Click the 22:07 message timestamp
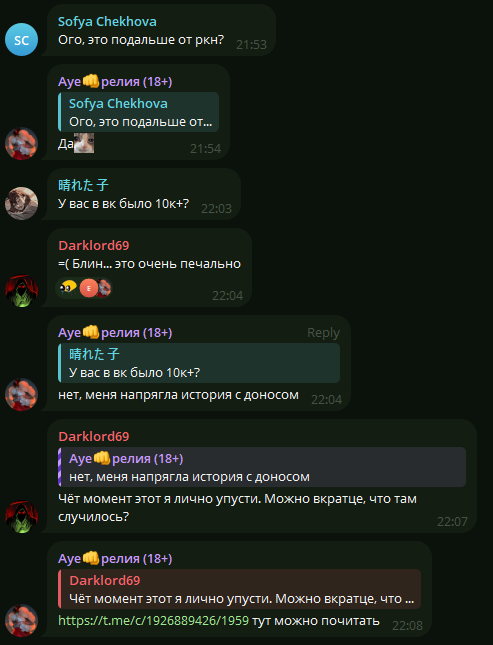This screenshot has height=645, width=493. (452, 522)
